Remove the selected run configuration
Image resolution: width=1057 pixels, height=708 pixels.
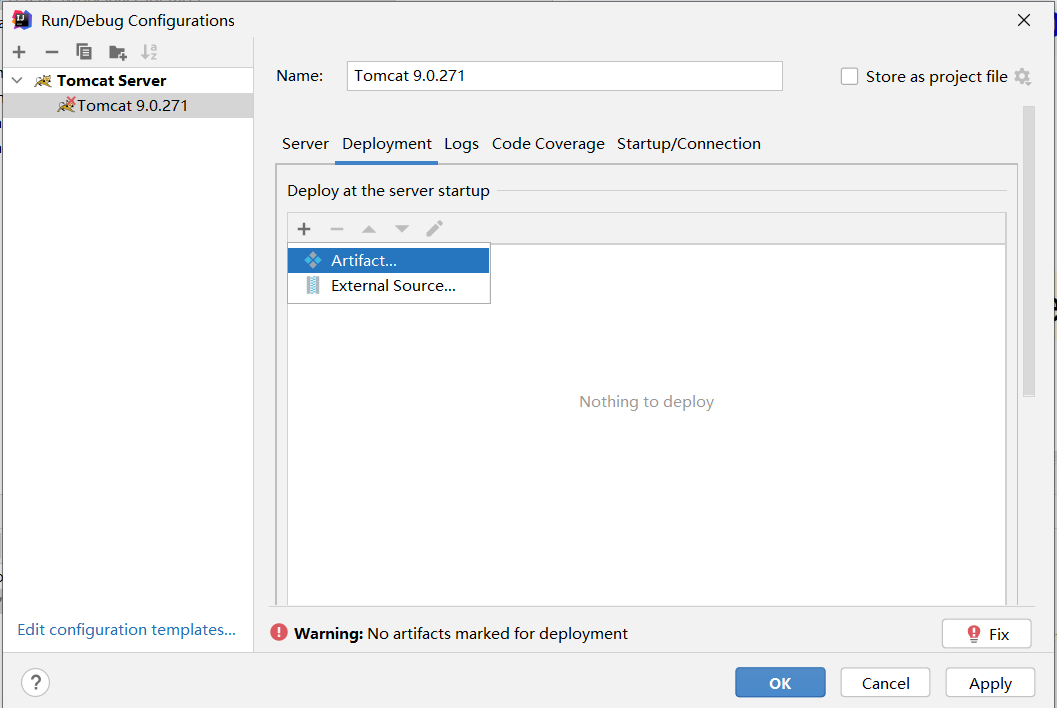tap(52, 52)
